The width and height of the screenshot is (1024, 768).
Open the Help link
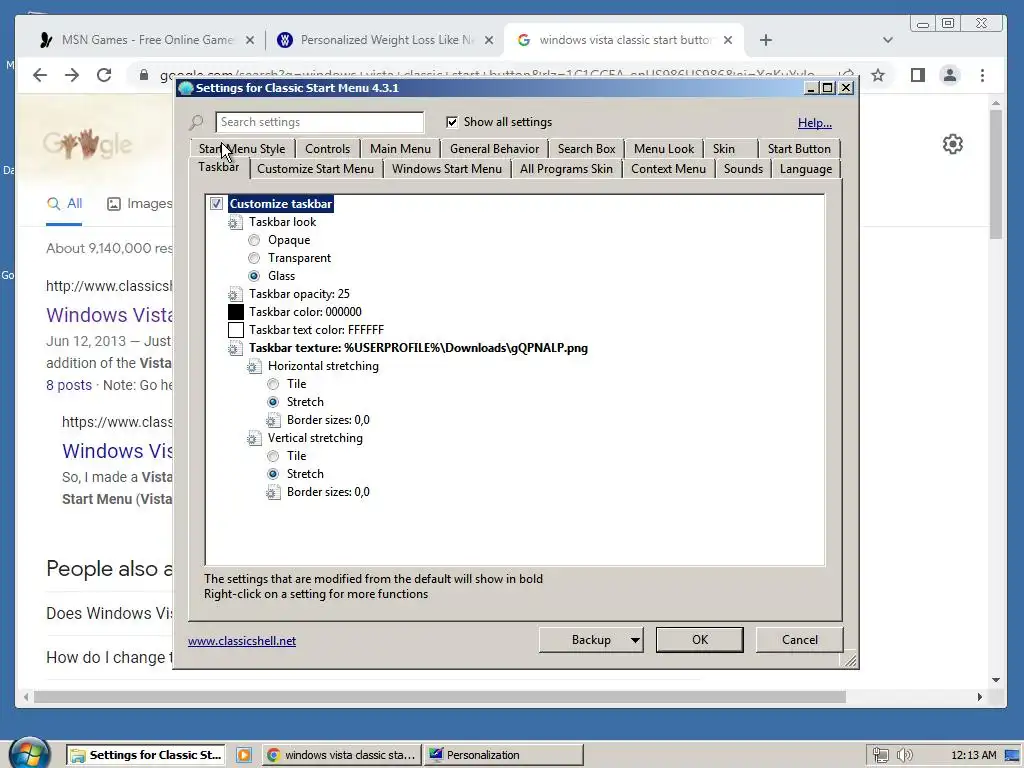(814, 123)
